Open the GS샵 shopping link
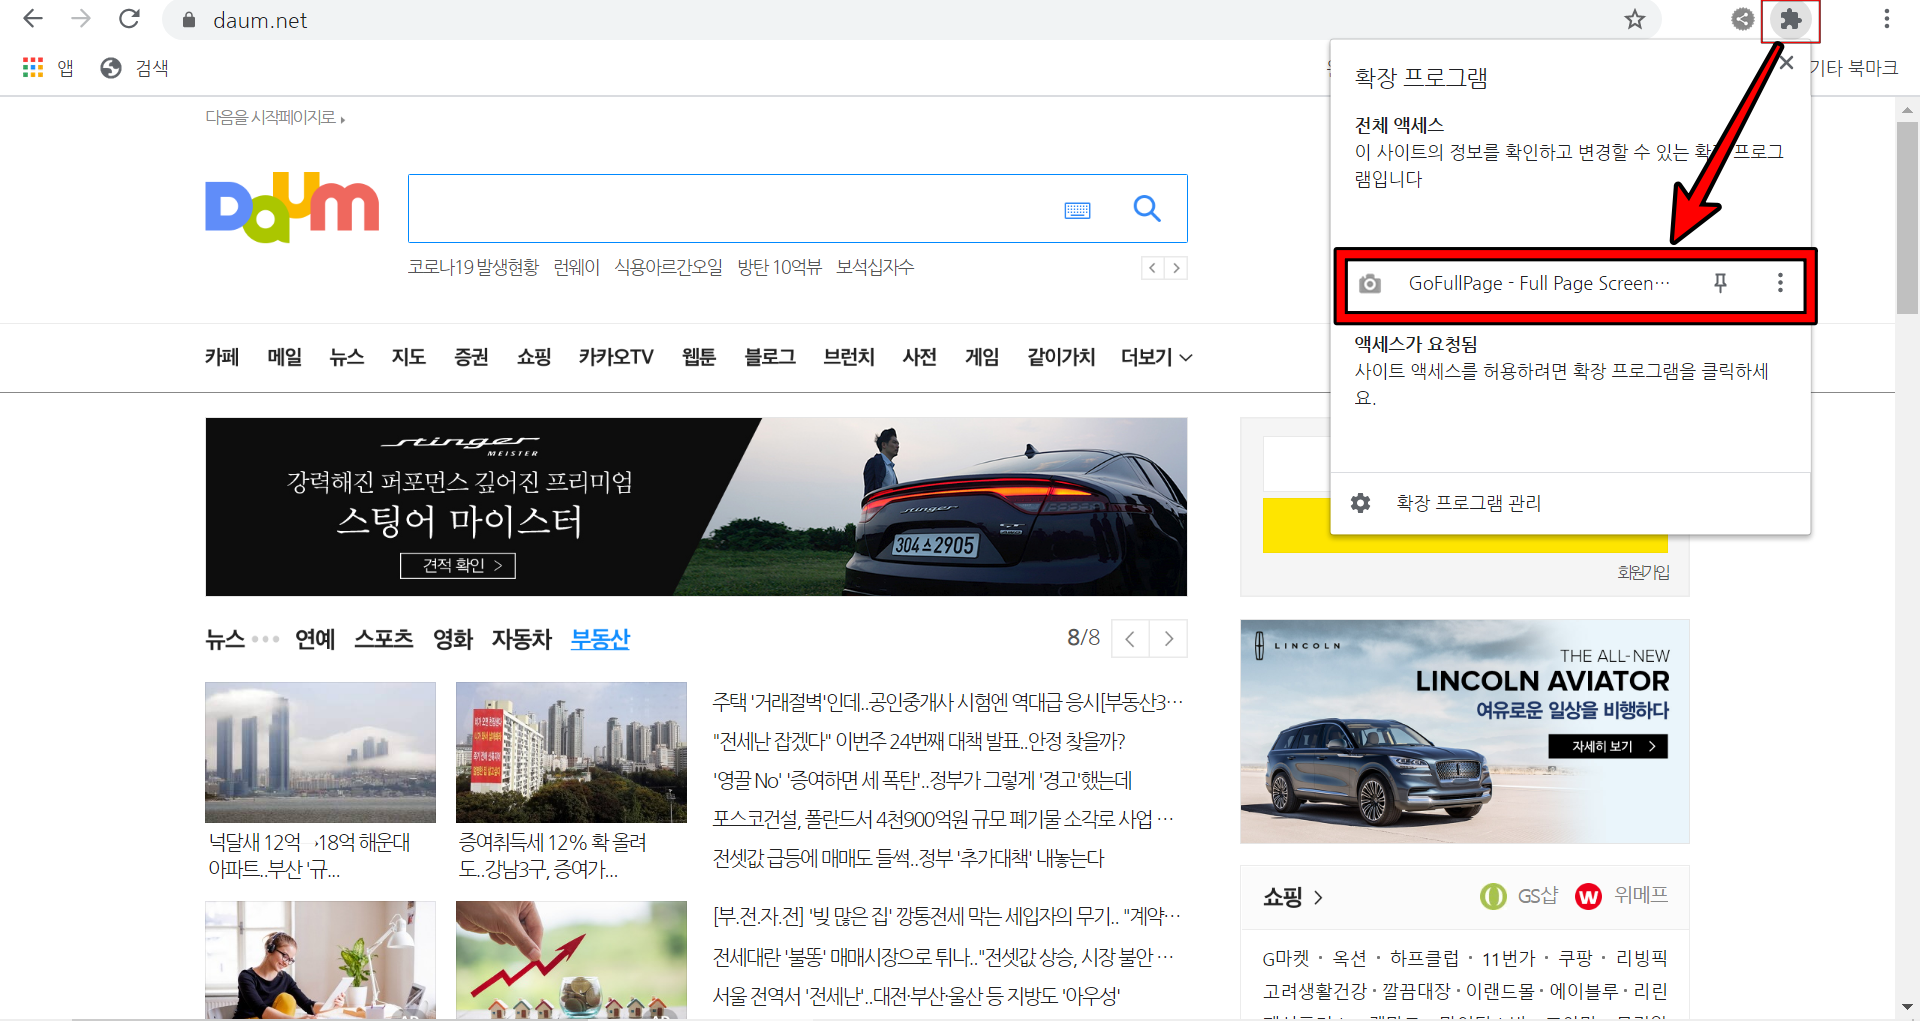Image resolution: width=1920 pixels, height=1021 pixels. (x=1520, y=896)
